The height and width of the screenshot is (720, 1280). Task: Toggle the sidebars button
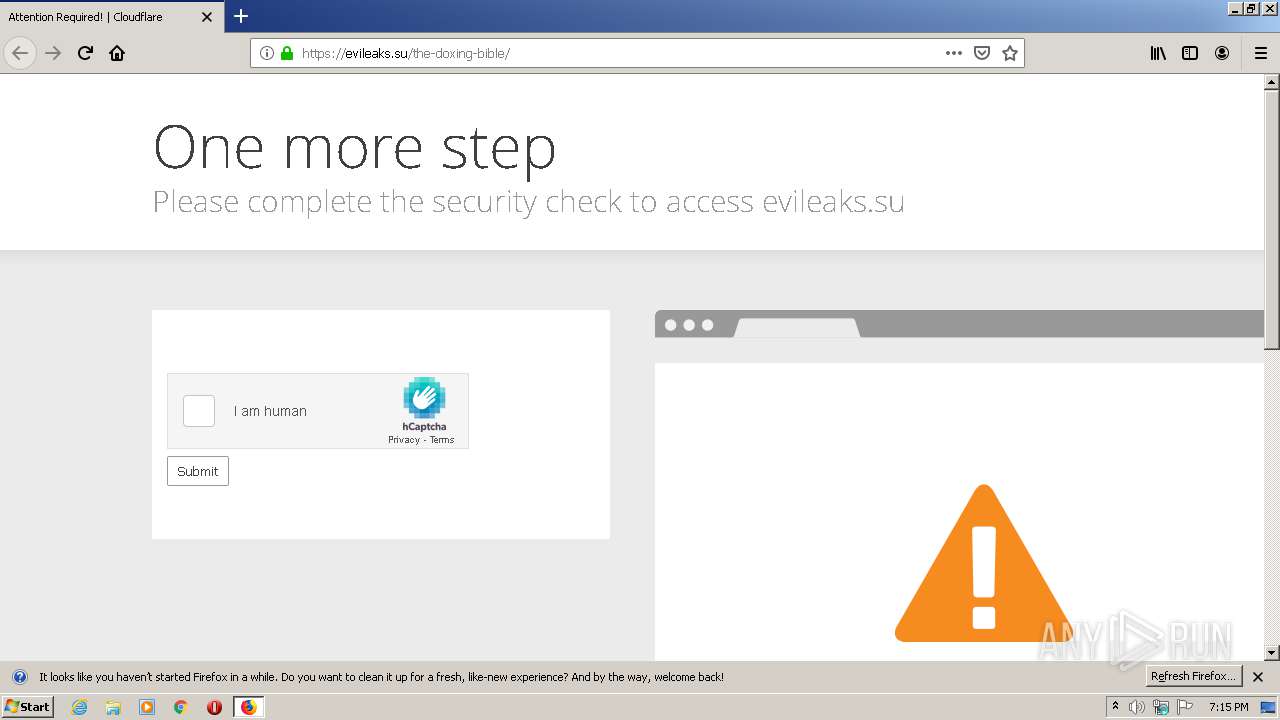click(1190, 53)
